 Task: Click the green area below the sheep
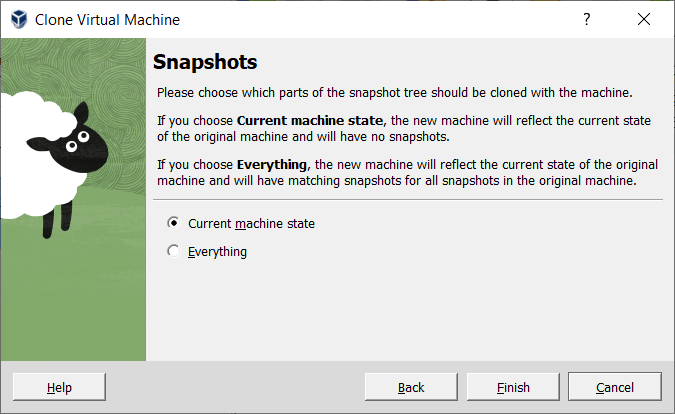coord(73,300)
